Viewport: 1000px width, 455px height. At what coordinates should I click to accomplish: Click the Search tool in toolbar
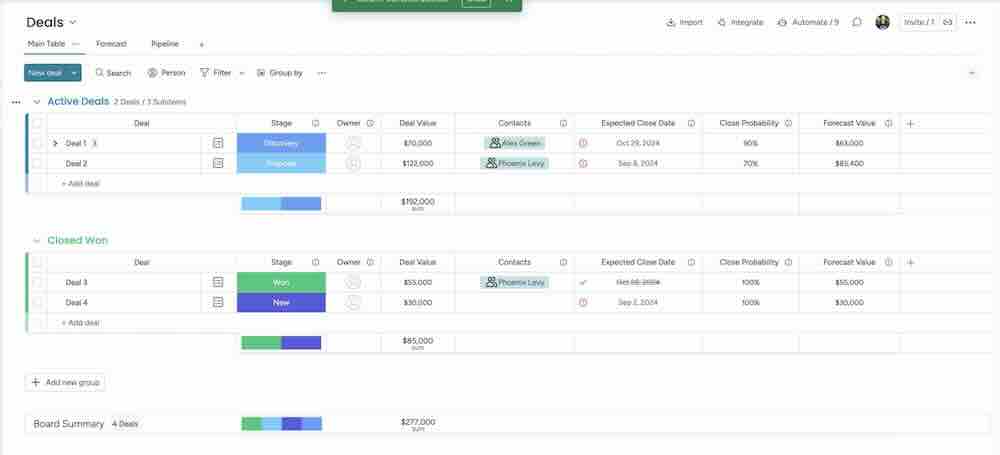point(113,73)
